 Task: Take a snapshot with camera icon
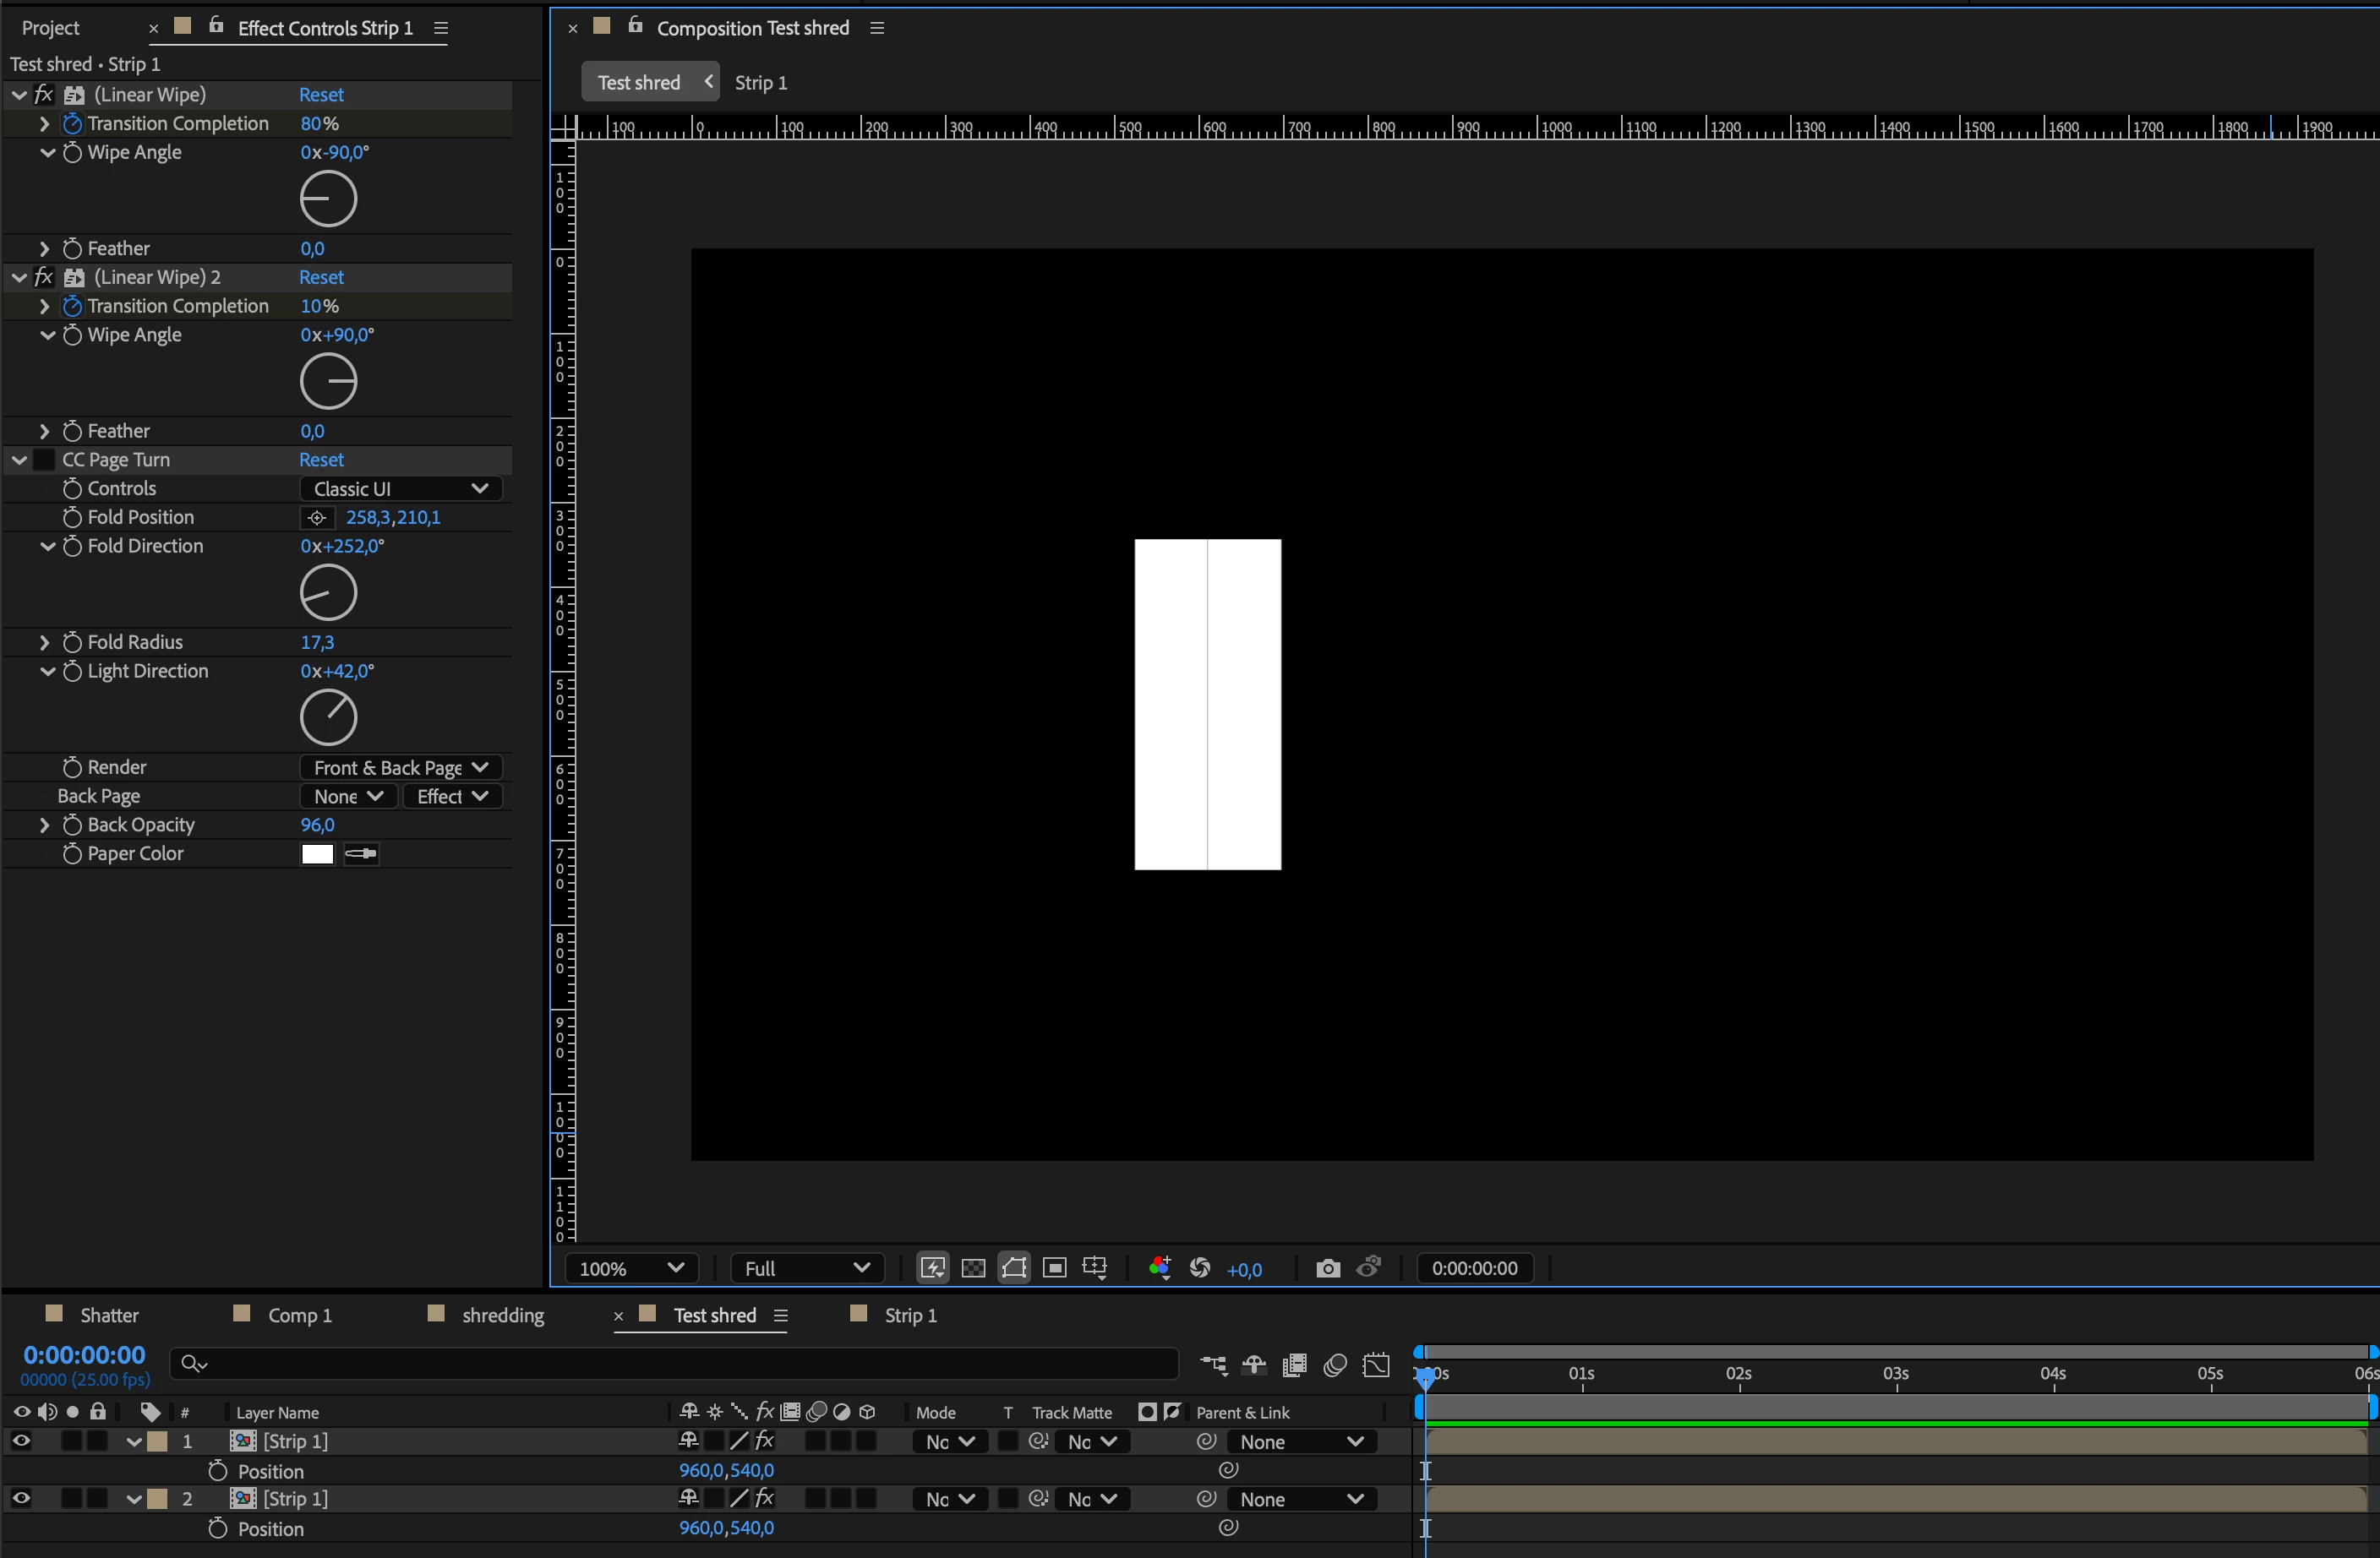(x=1327, y=1268)
